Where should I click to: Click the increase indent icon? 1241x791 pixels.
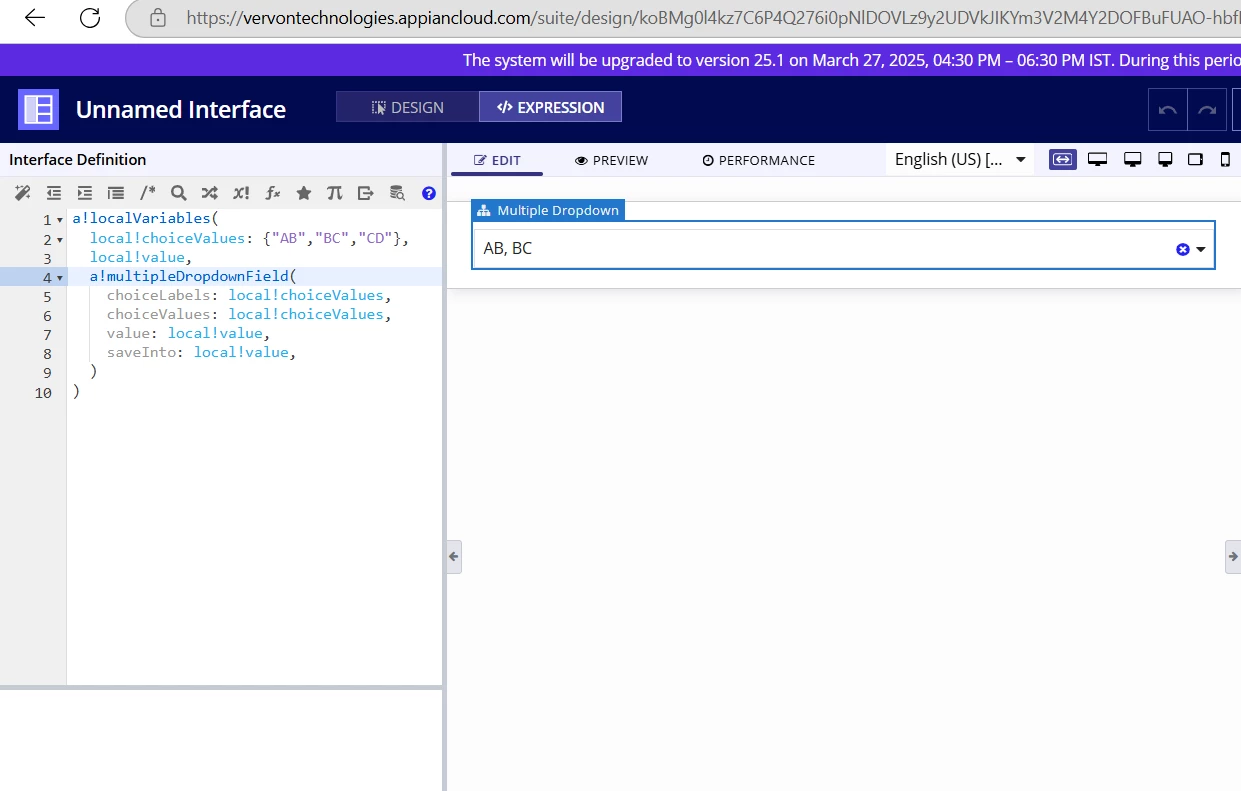click(x=85, y=193)
